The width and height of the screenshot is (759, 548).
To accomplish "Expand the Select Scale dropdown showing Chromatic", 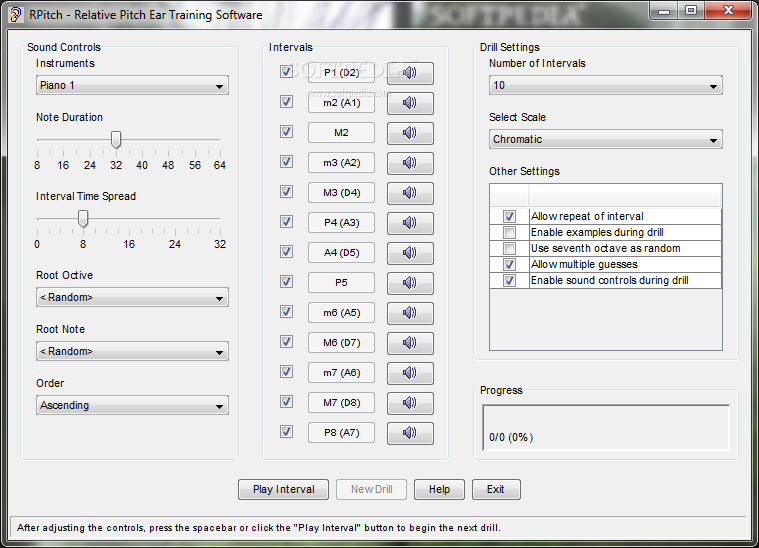I will [x=606, y=139].
